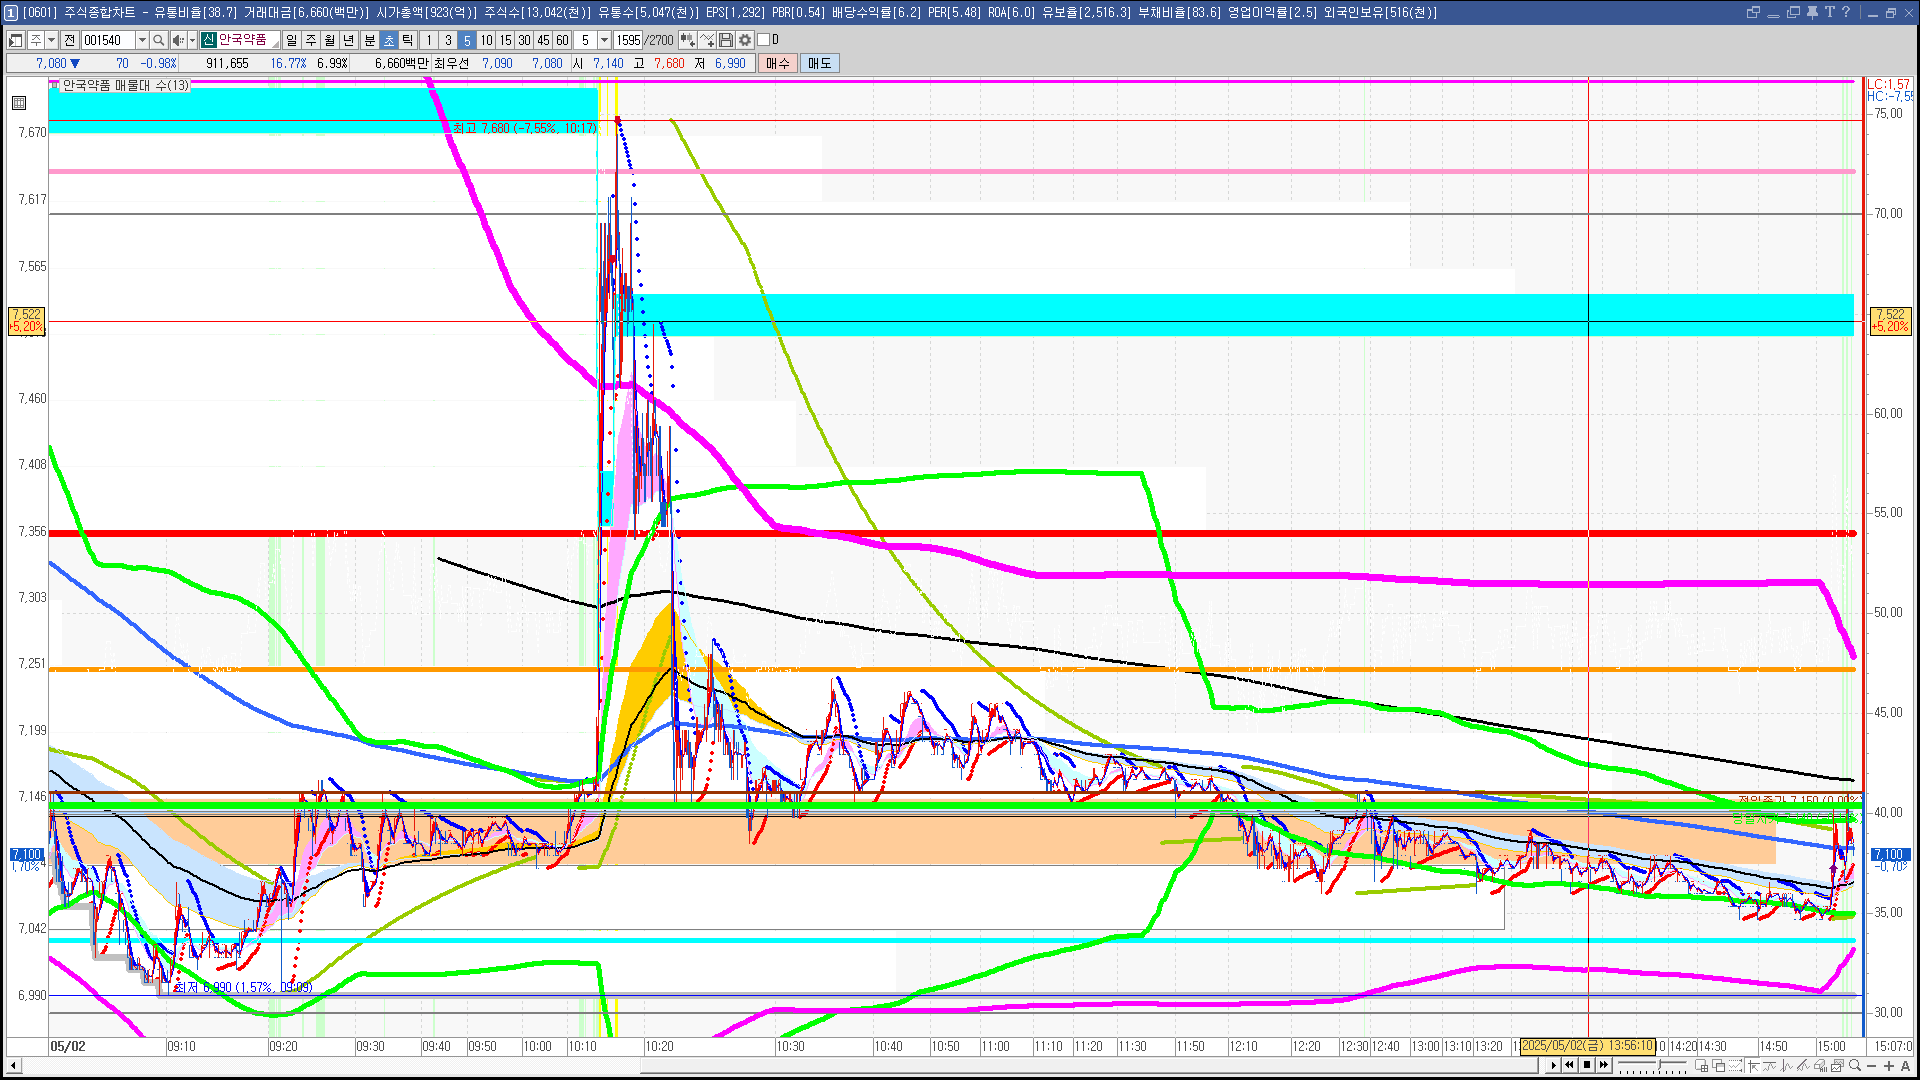Select the 5 interval button
Screen dimensions: 1920x1080
coord(467,40)
